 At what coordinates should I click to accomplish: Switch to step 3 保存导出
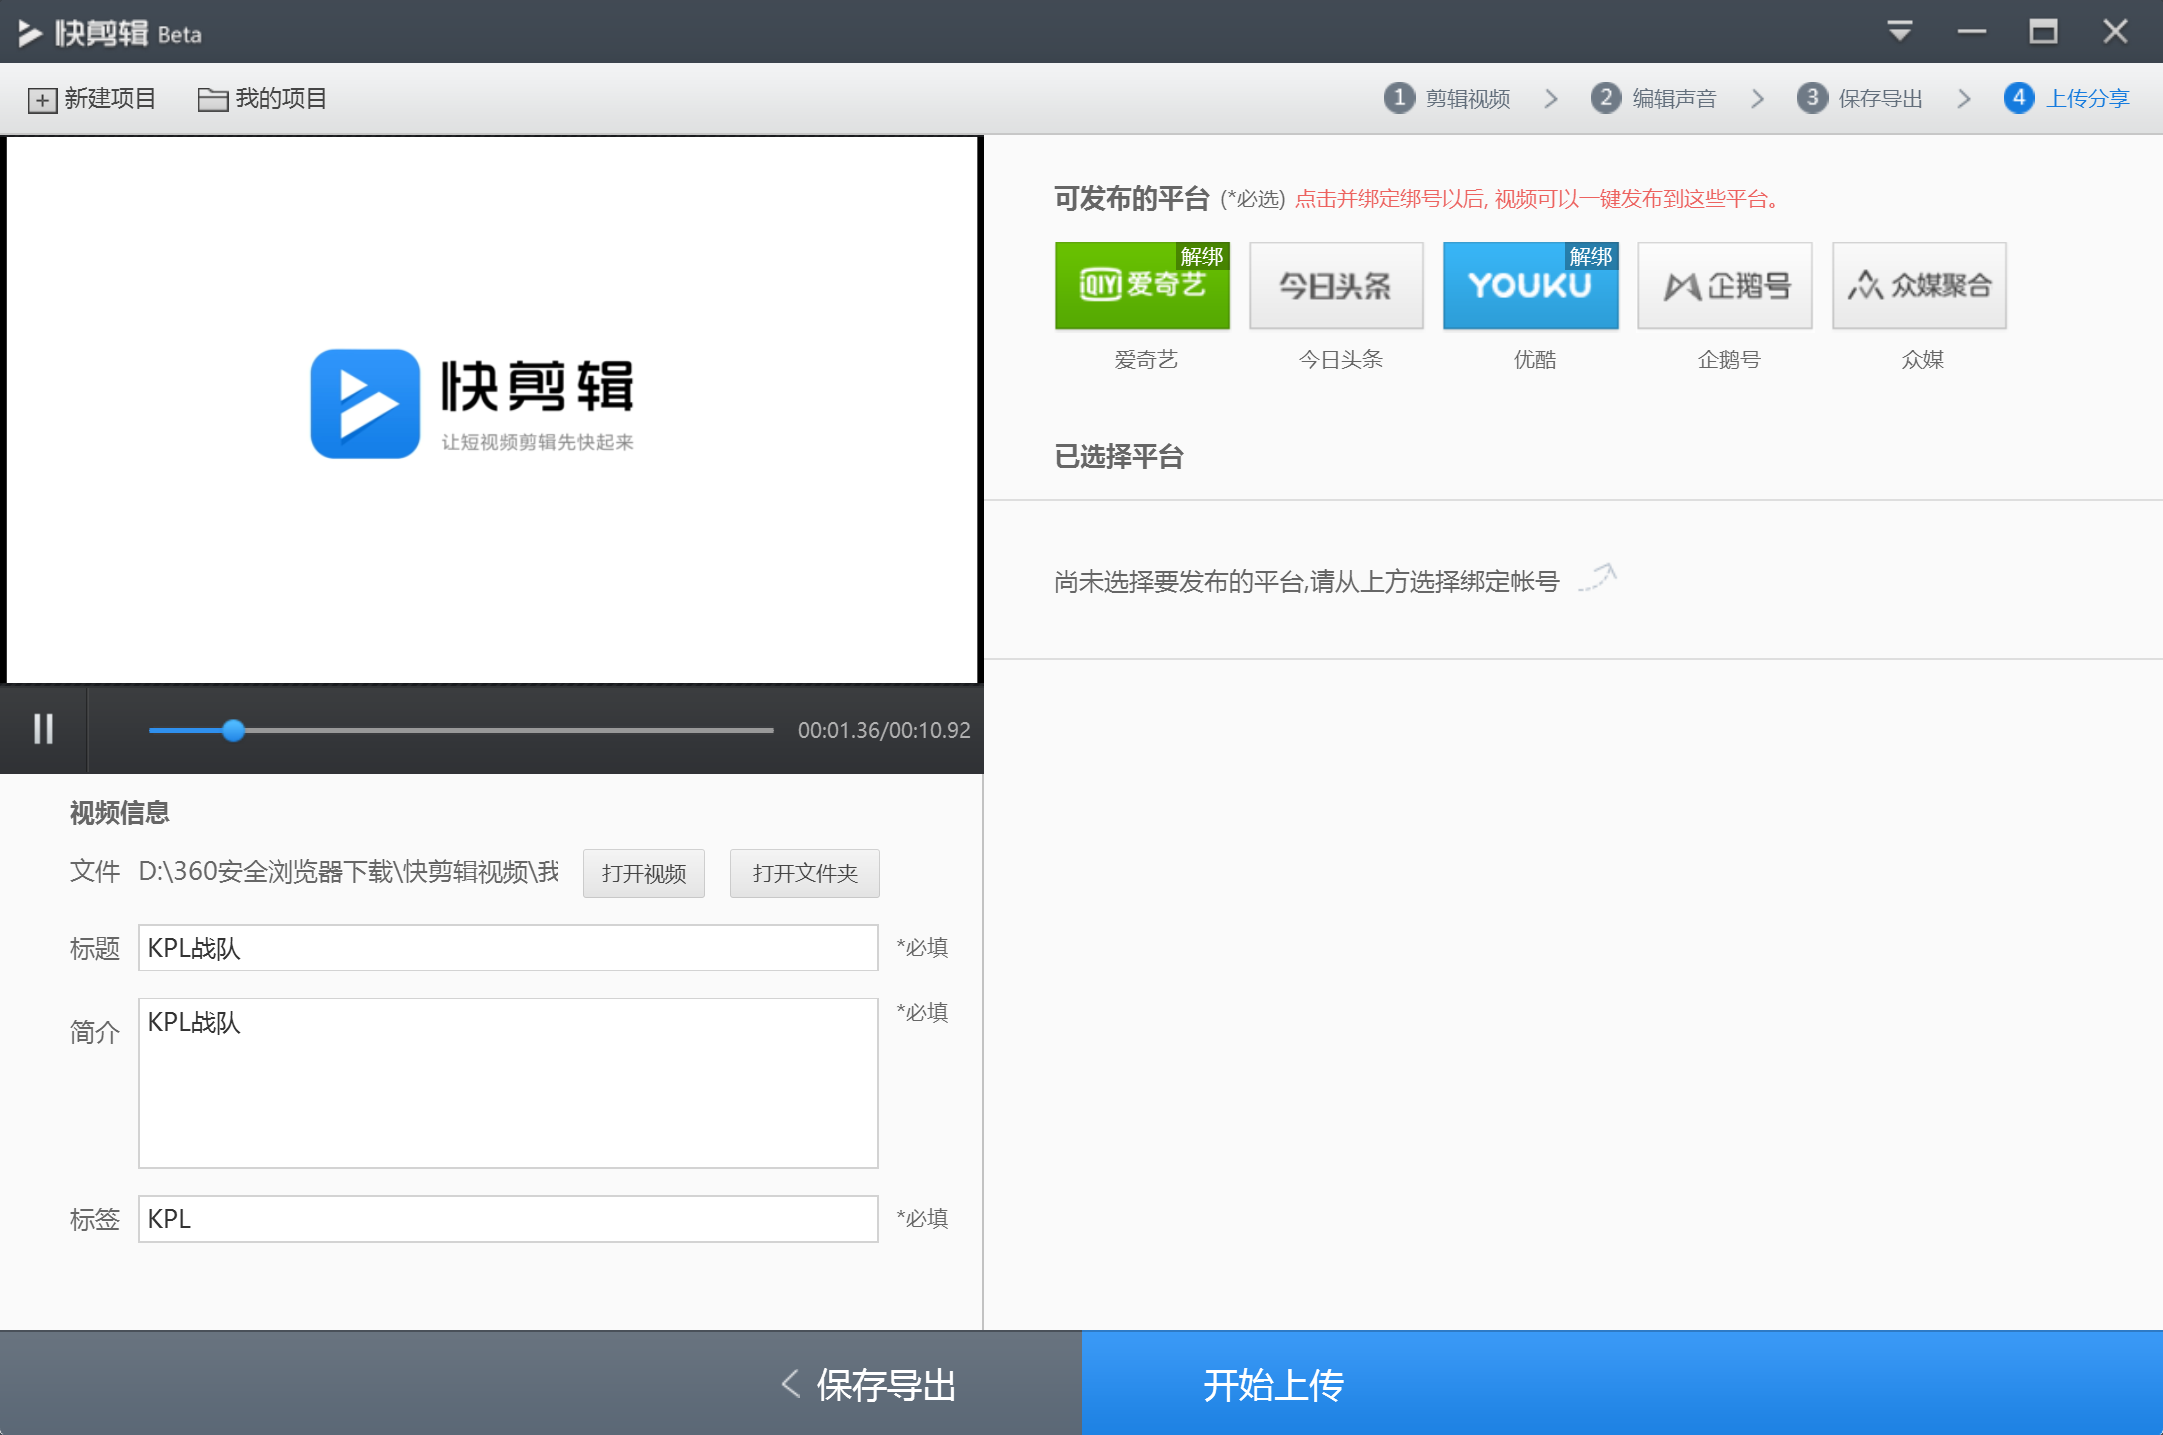coord(1860,98)
